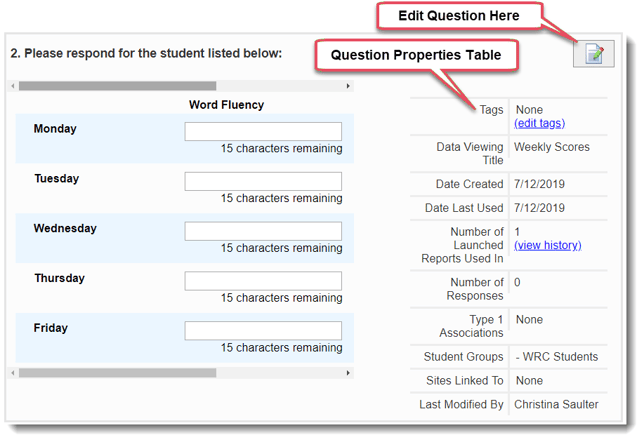Select the "WRC Students" student group value

click(x=556, y=357)
